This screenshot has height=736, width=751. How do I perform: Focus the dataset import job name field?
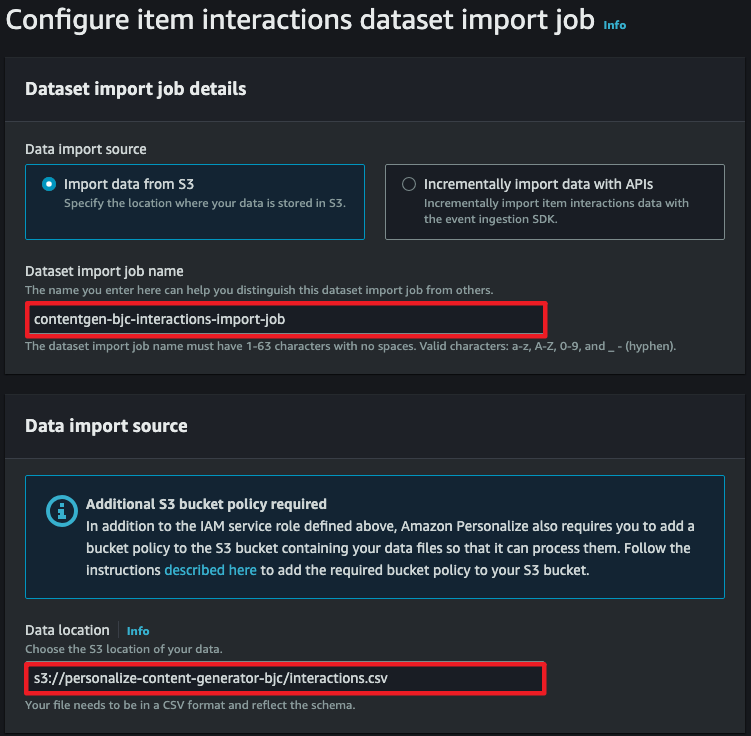[286, 319]
